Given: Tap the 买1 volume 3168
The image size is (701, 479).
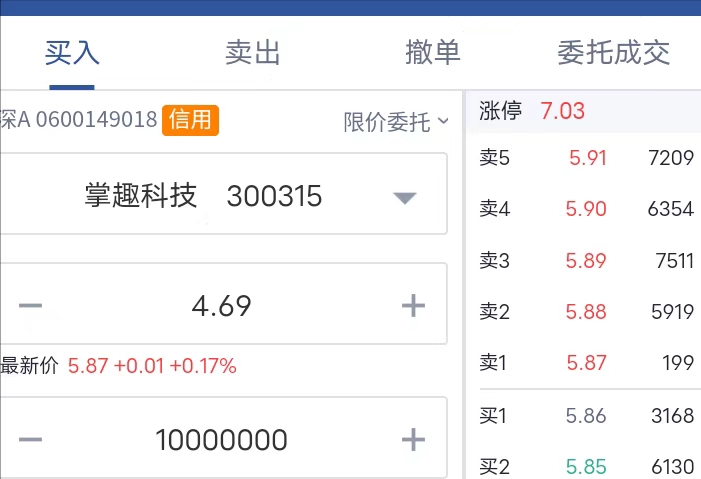Looking at the screenshot, I should point(672,416).
